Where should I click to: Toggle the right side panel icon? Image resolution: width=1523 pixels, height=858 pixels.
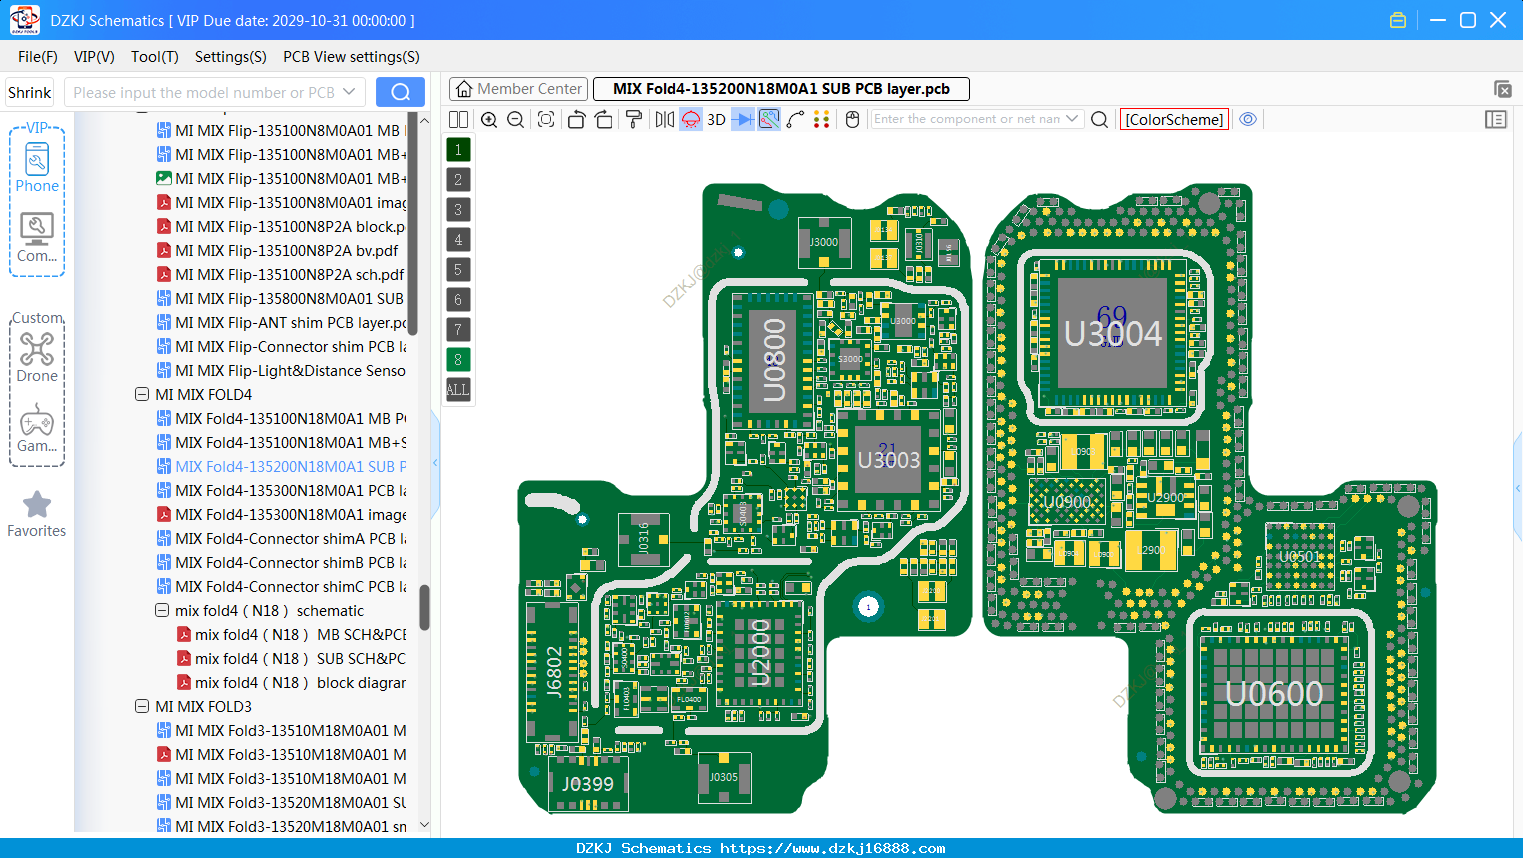[x=1496, y=120]
